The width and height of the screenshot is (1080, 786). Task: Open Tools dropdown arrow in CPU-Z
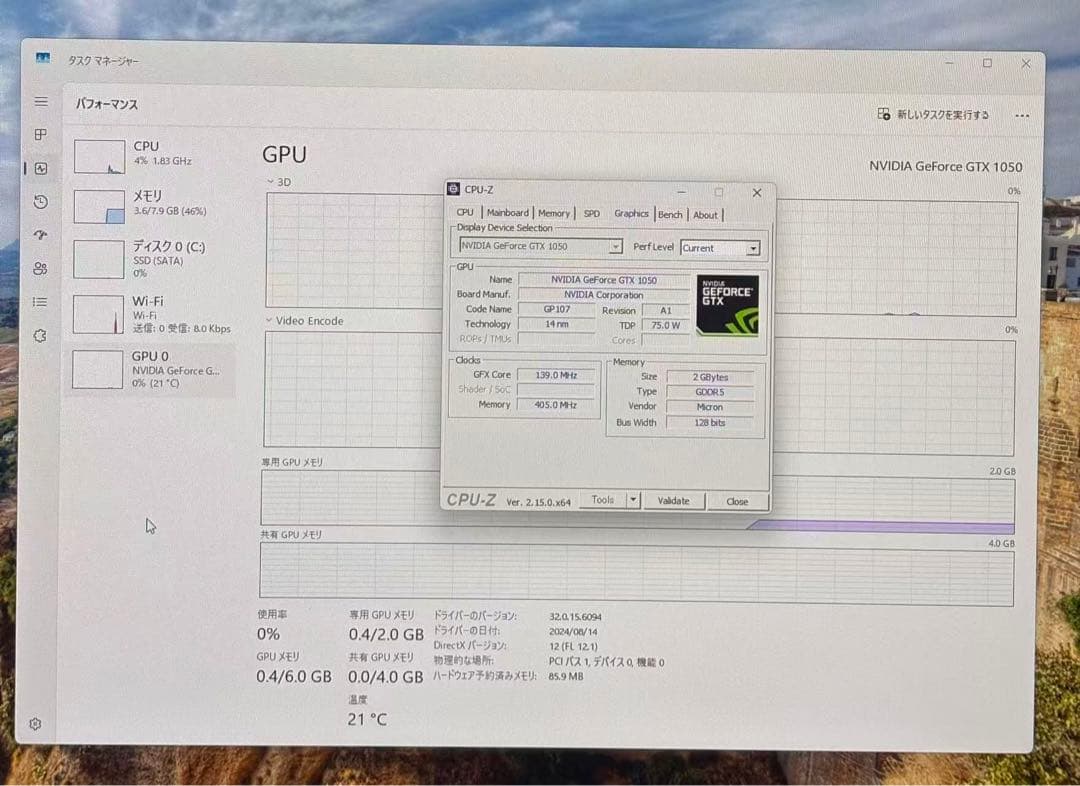(632, 499)
